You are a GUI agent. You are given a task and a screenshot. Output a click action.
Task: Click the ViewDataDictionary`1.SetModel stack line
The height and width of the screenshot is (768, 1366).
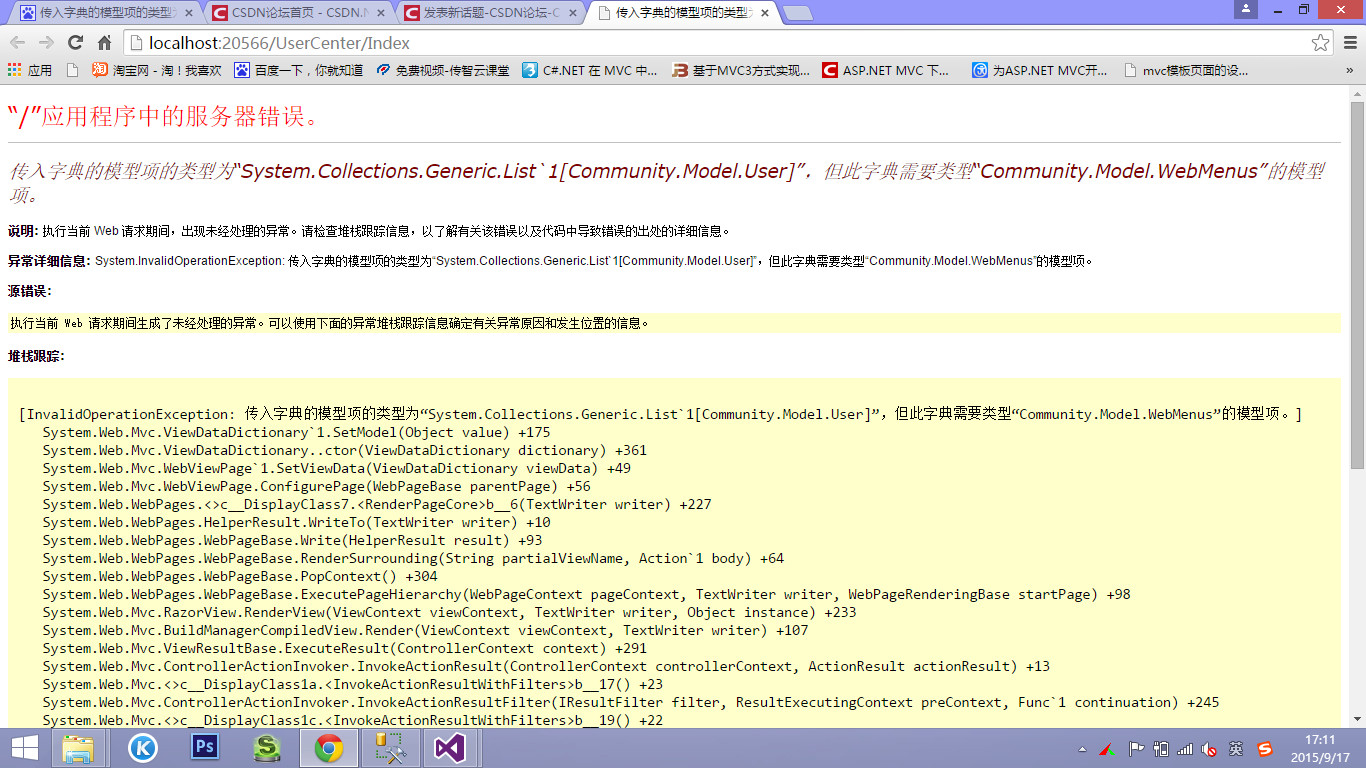296,432
